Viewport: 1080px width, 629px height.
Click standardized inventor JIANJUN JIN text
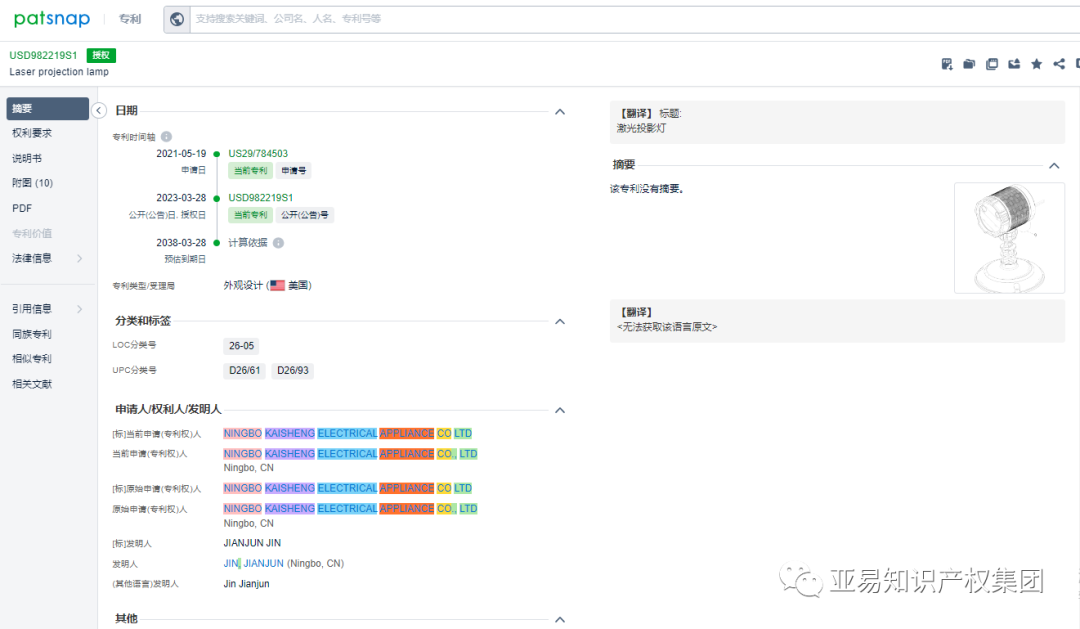[x=252, y=543]
